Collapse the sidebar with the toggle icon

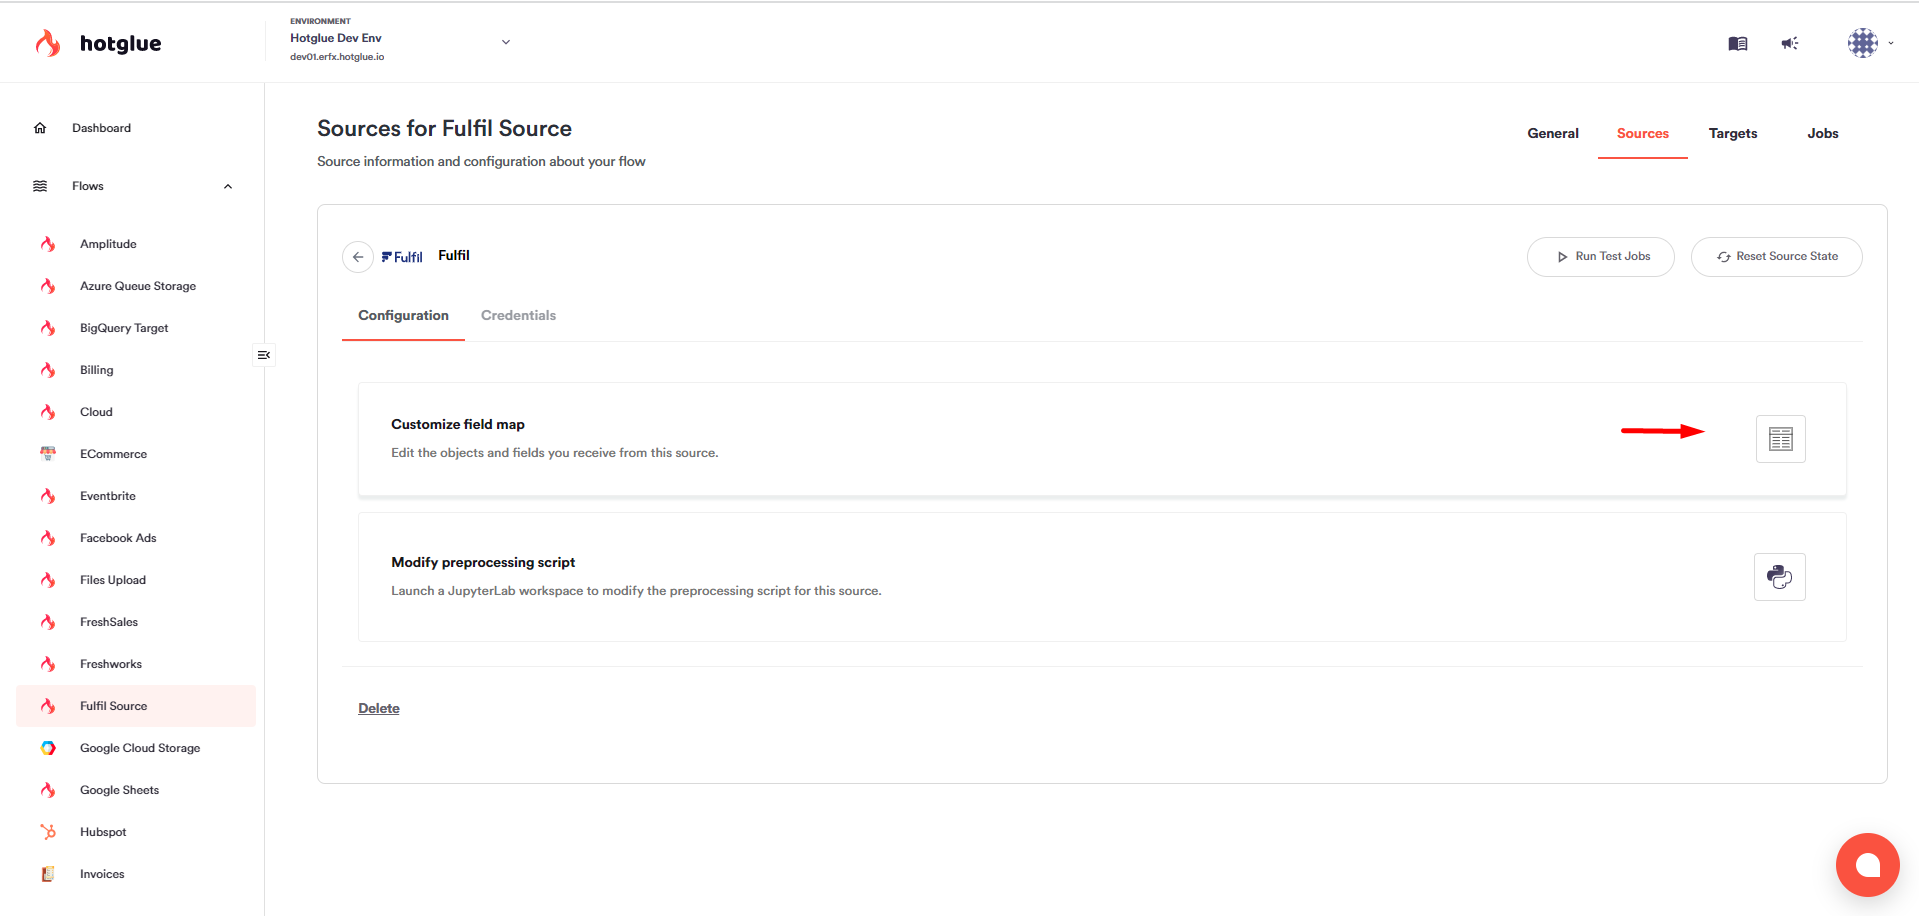coord(264,355)
